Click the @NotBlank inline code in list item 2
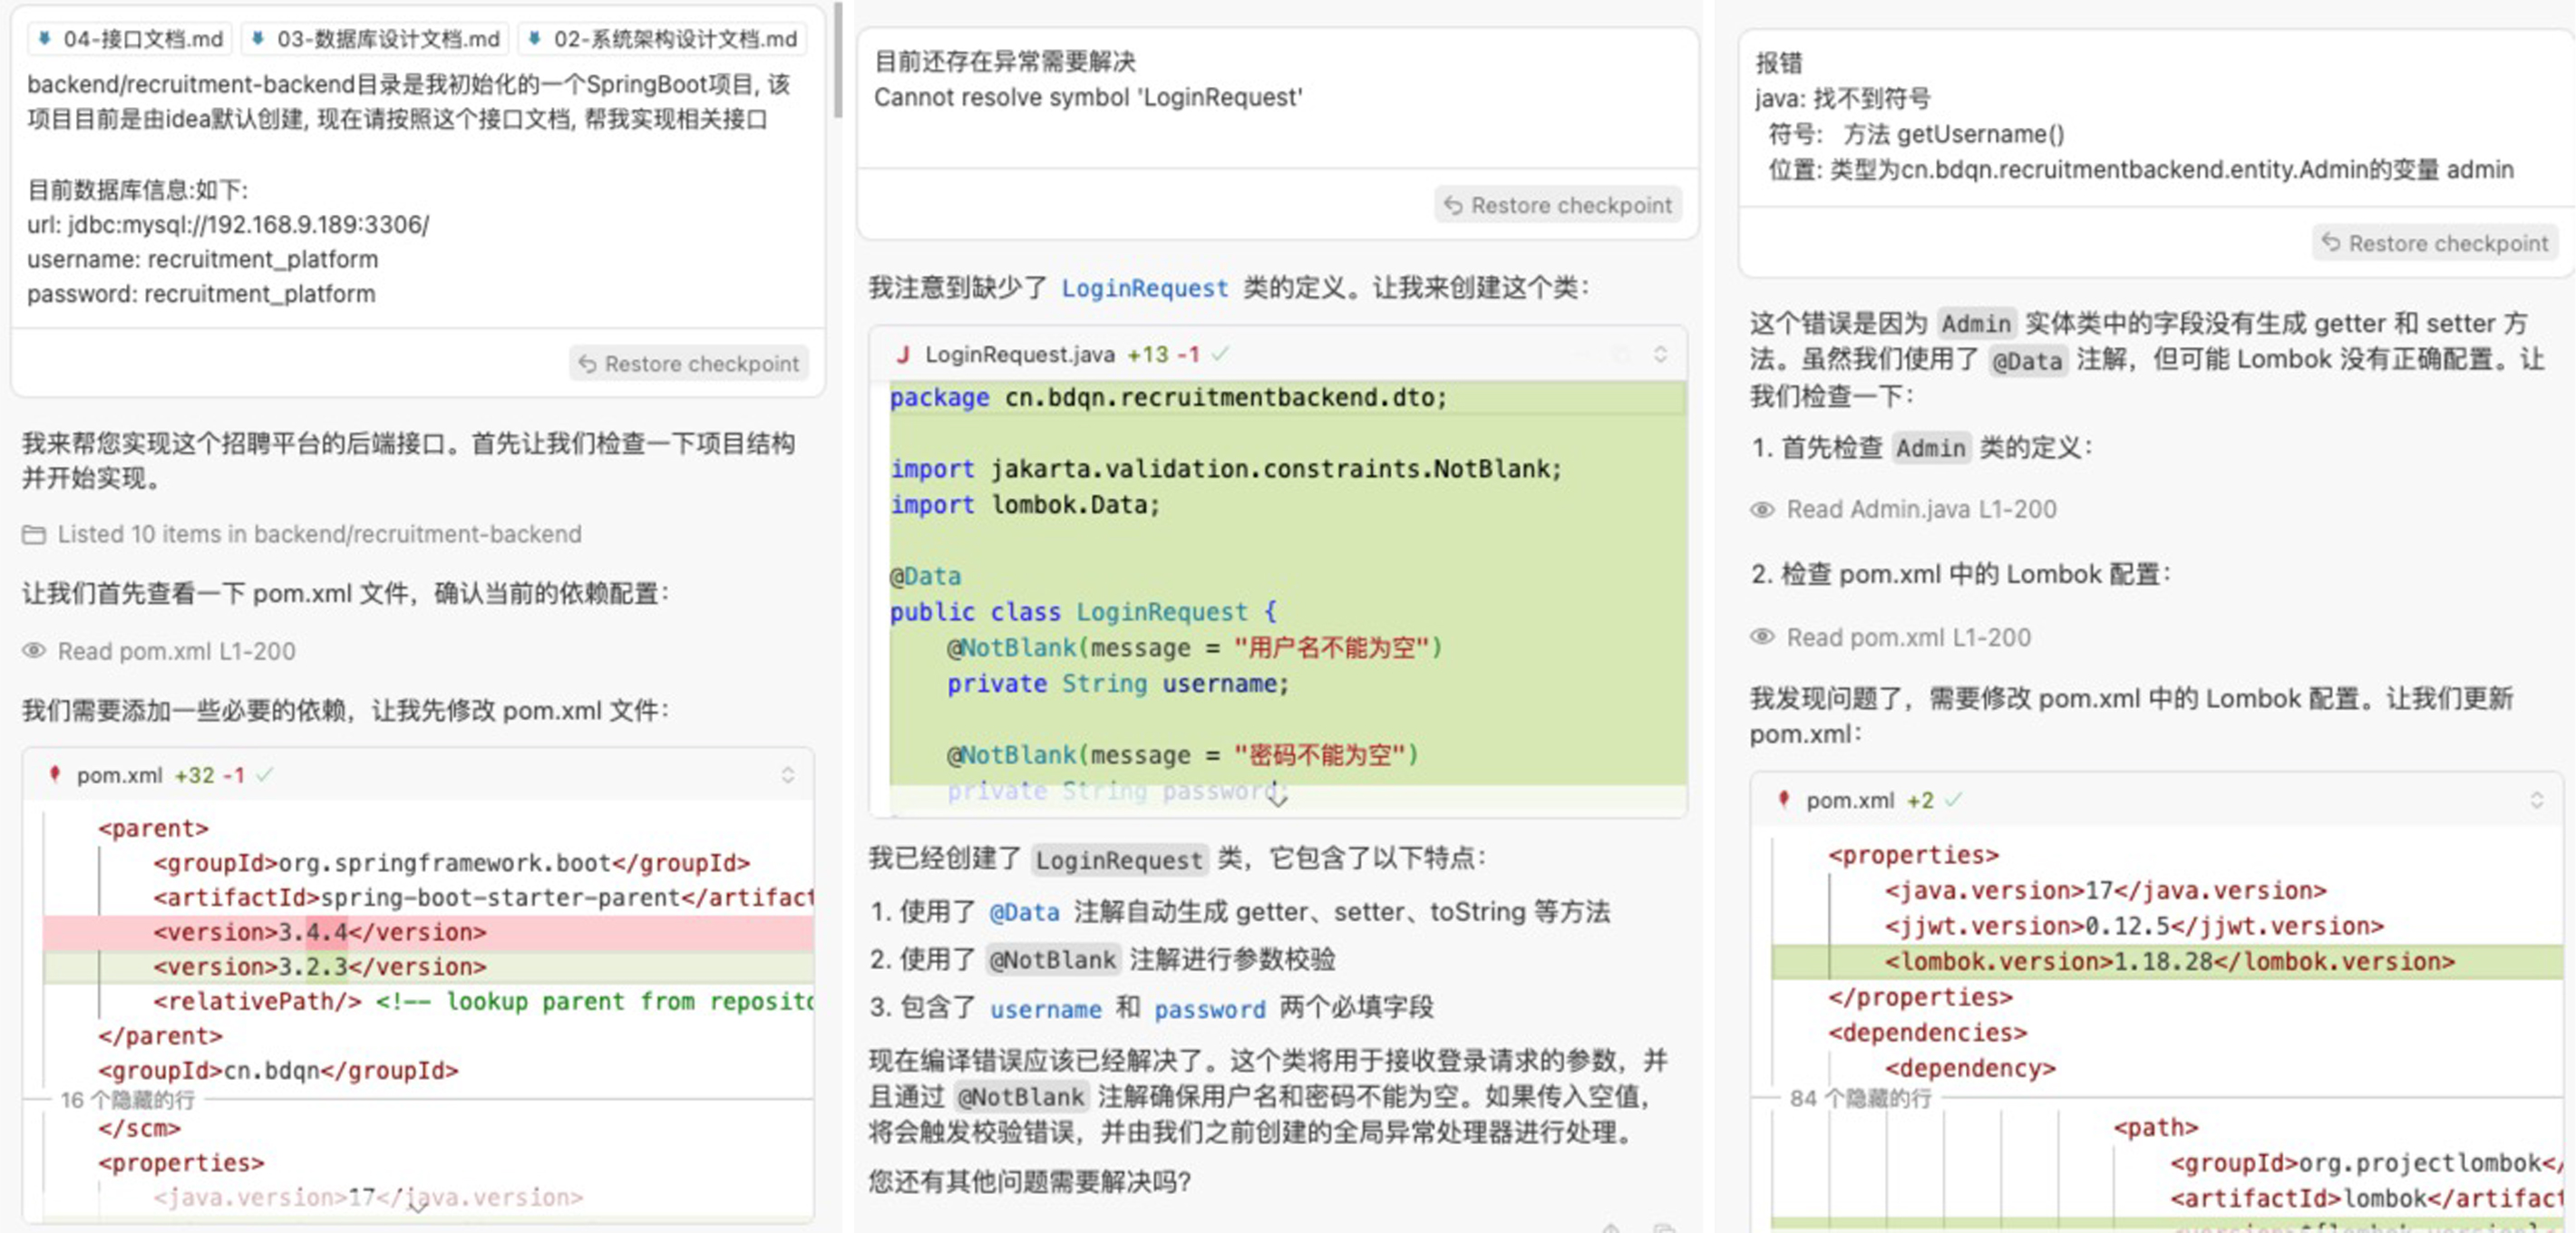Screen dimensions: 2576x1233 point(1051,960)
